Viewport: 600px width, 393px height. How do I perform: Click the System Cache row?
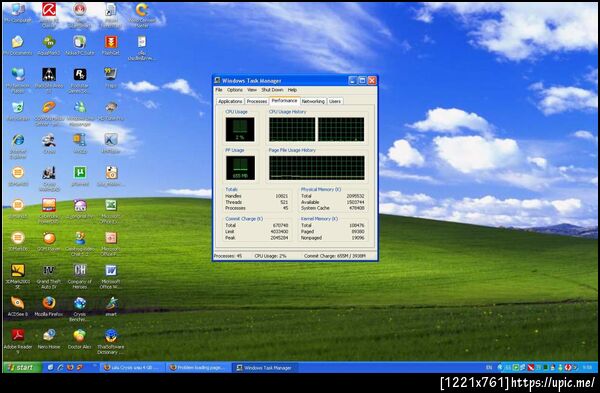click(x=333, y=208)
